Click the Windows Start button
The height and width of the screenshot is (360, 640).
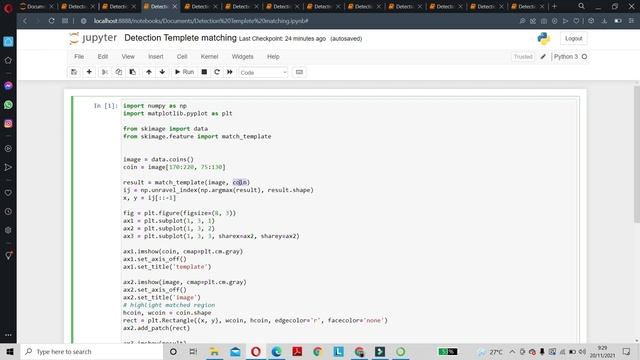[x=10, y=351]
